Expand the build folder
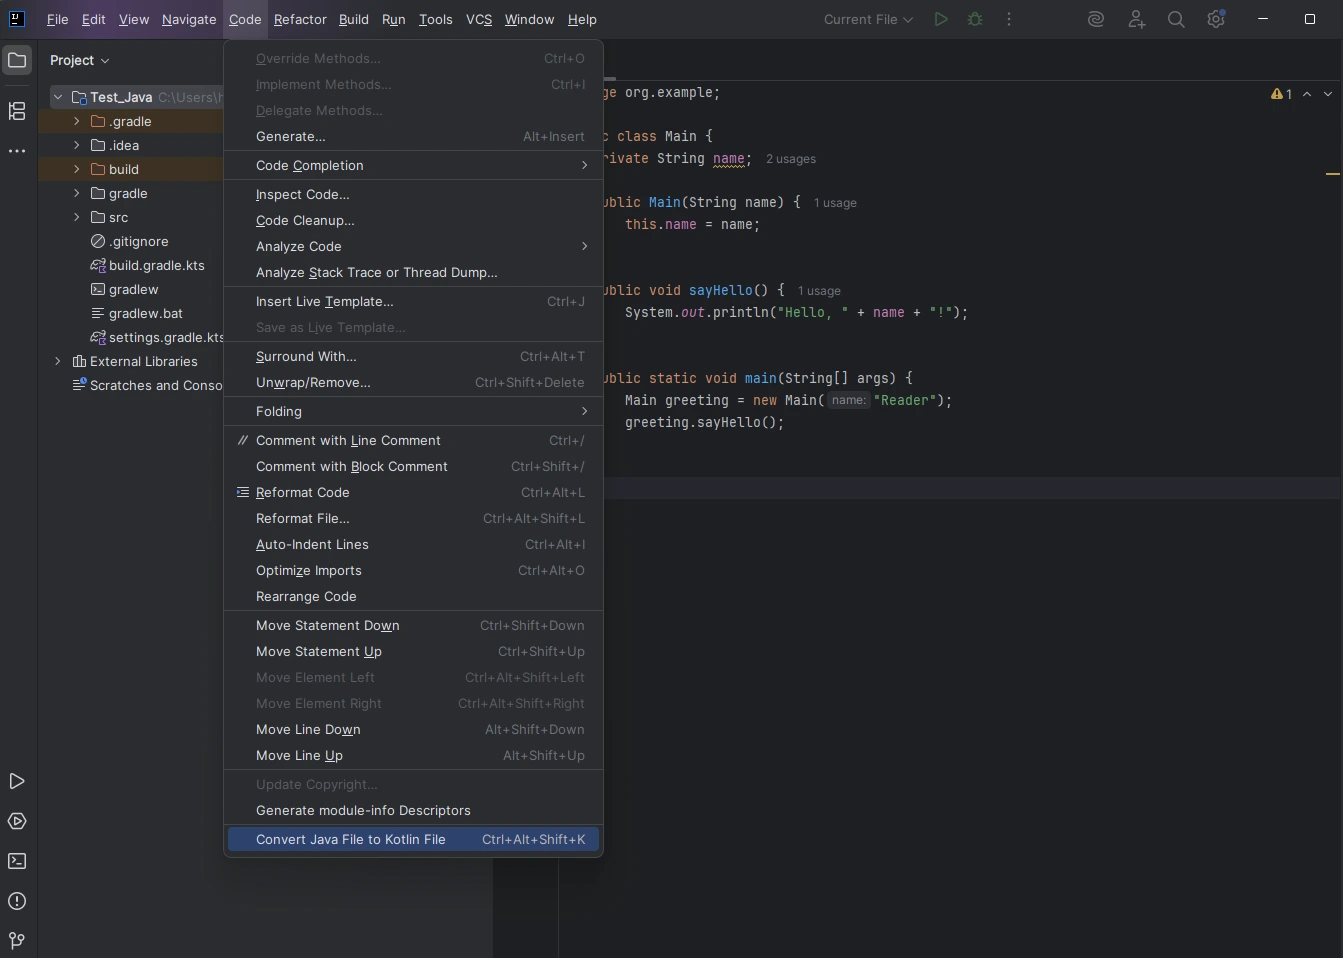Viewport: 1343px width, 958px height. pos(76,169)
